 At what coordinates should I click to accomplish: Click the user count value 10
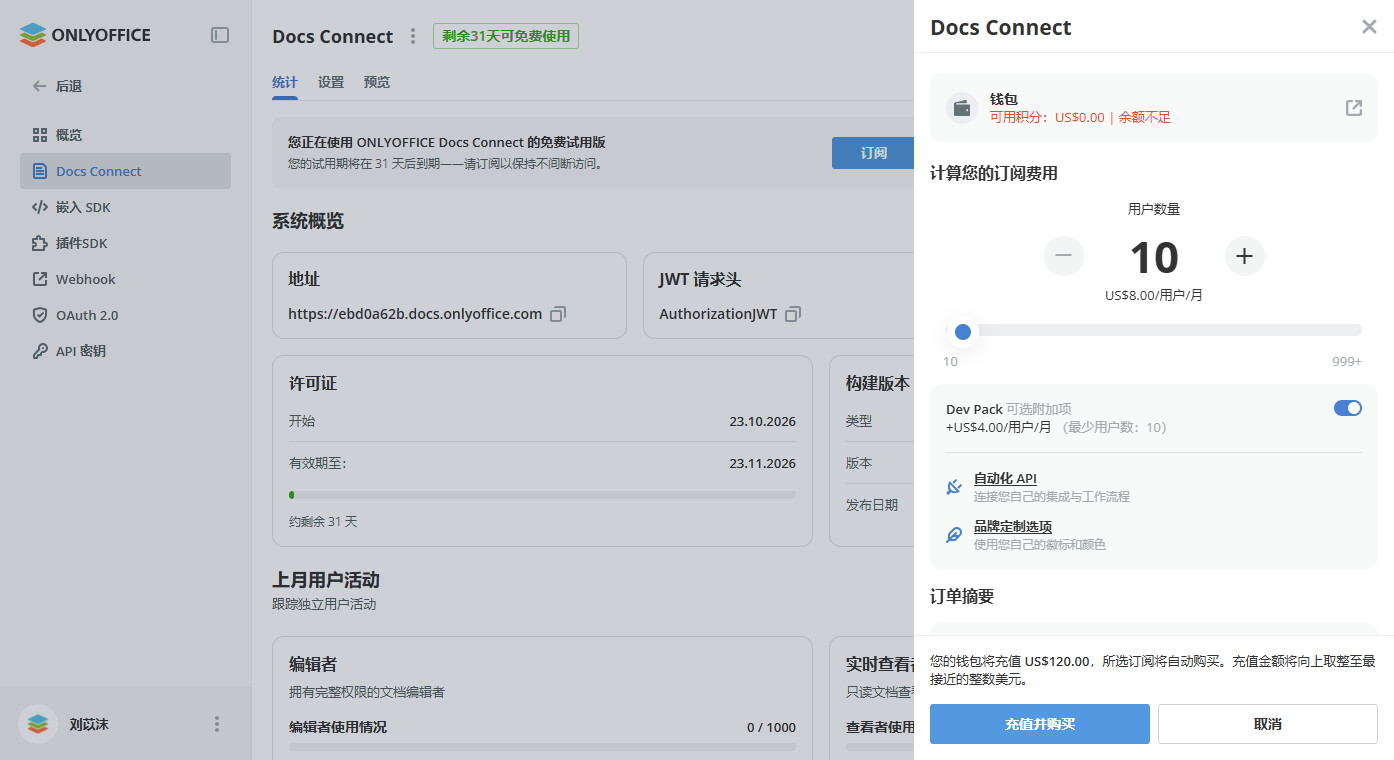click(1154, 258)
